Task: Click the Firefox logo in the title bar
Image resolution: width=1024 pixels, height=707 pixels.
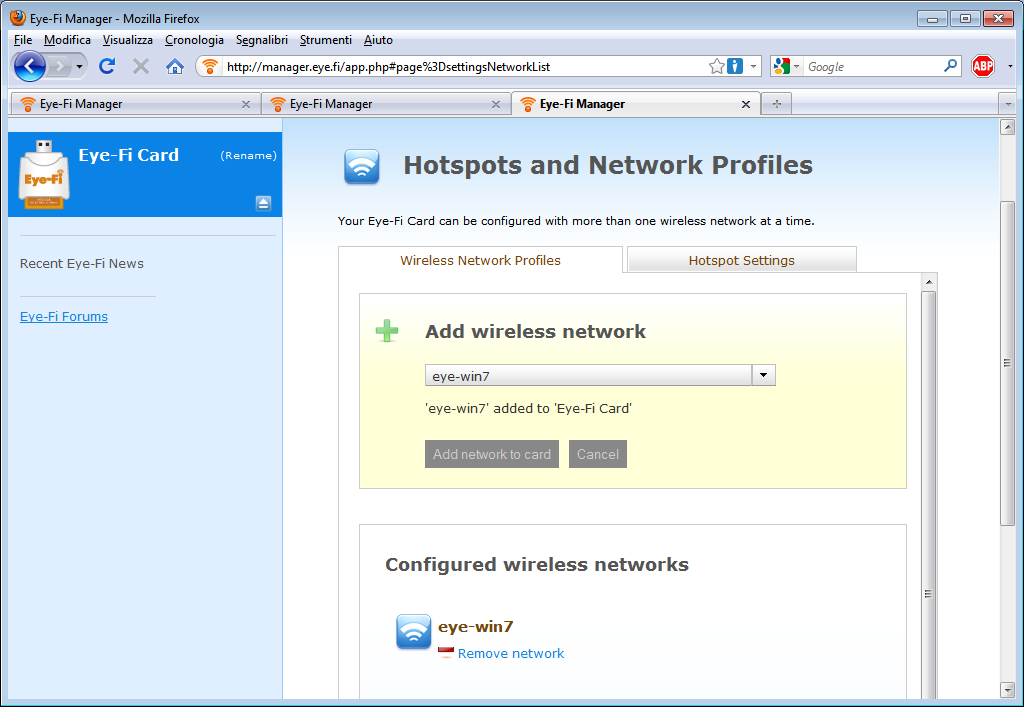Action: [18, 18]
